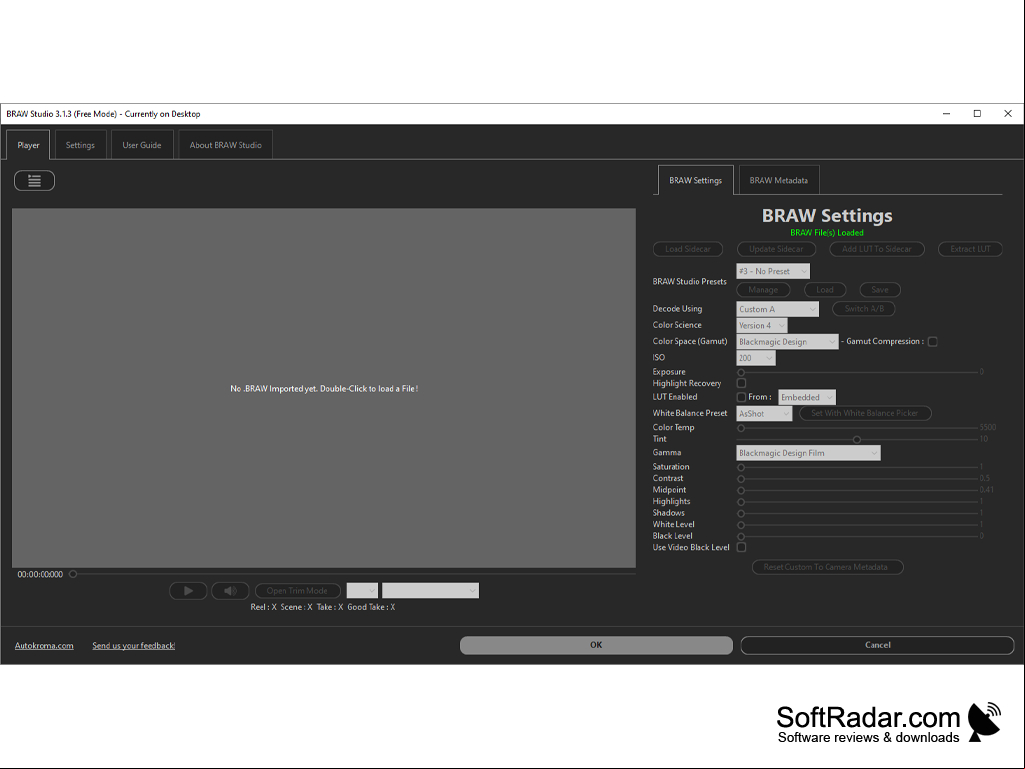Open the LUT From Embedded dropdown

tap(807, 398)
